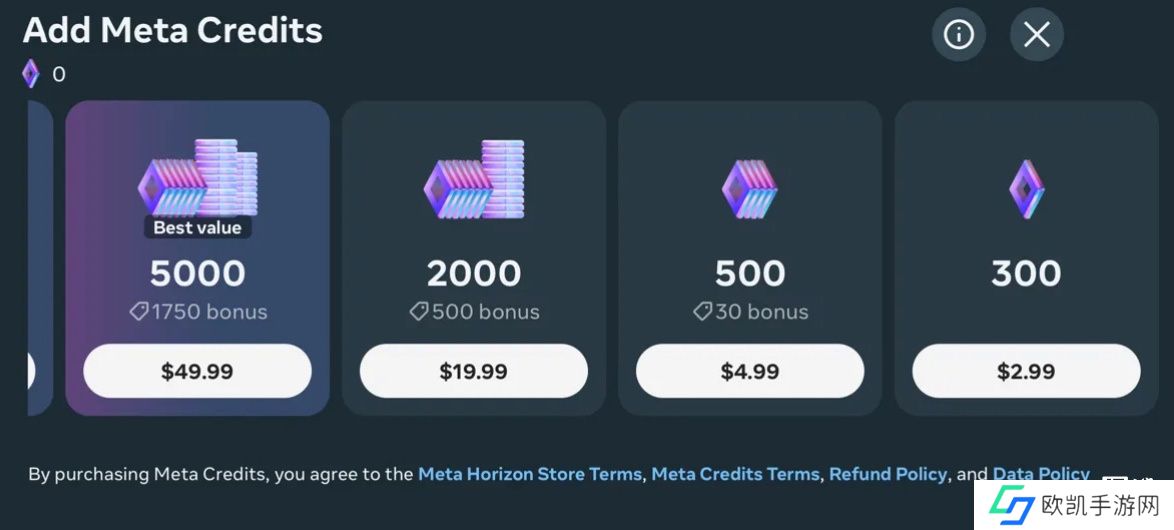Image resolution: width=1174 pixels, height=530 pixels.
Task: Purchase 500 credits for $4.99
Action: (750, 372)
